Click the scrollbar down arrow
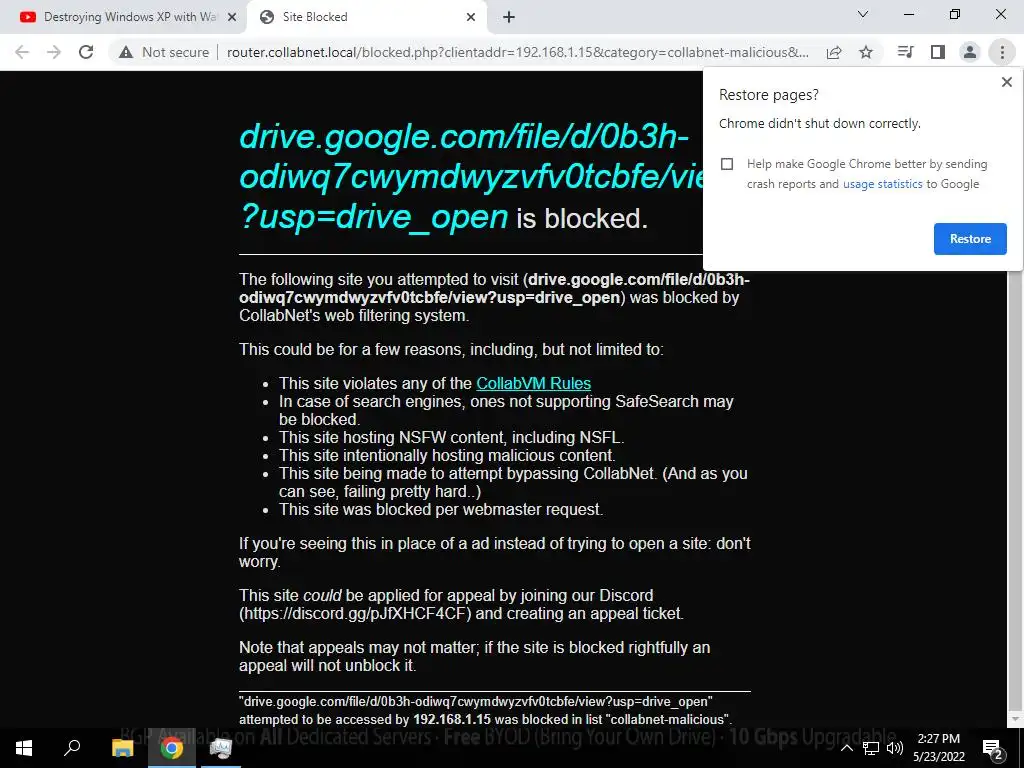 click(1014, 718)
